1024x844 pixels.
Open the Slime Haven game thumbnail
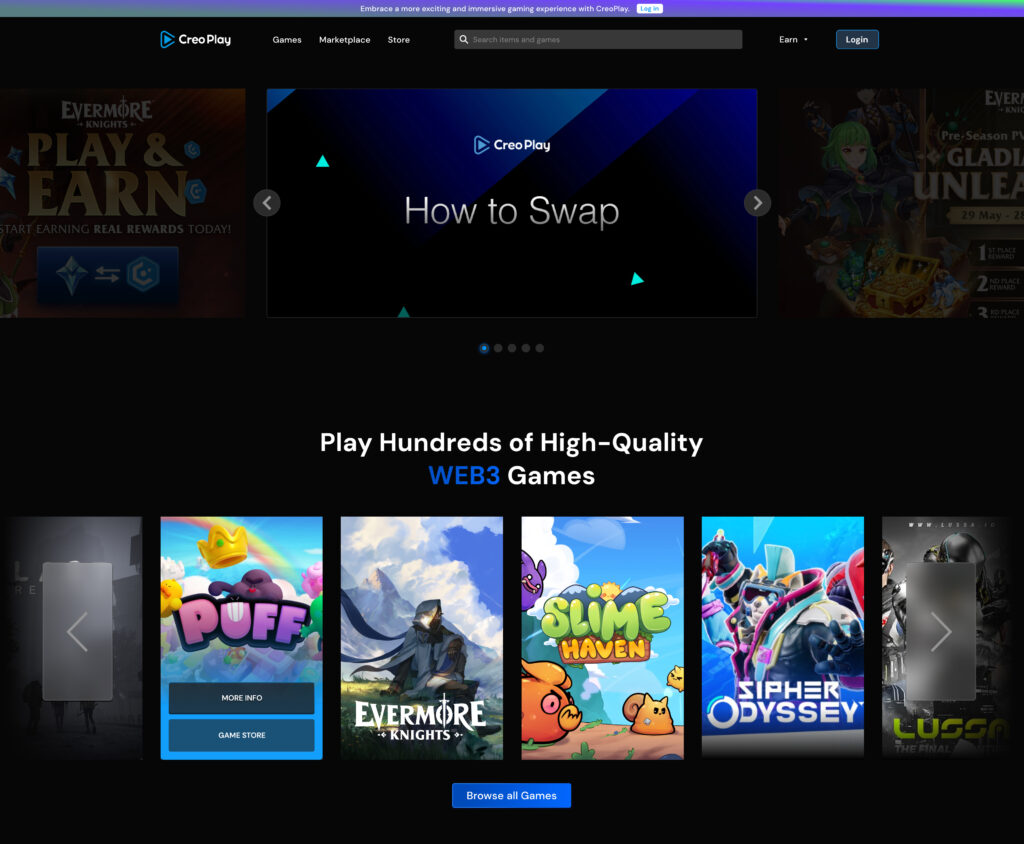pos(602,638)
